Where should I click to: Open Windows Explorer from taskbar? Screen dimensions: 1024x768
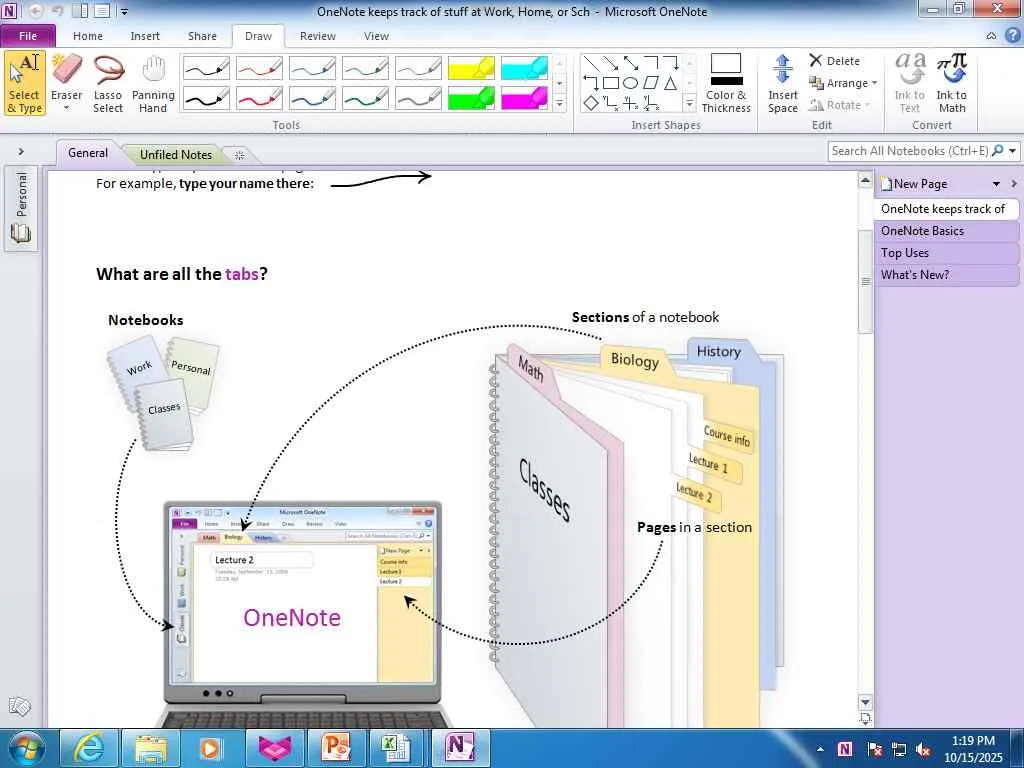click(x=151, y=748)
